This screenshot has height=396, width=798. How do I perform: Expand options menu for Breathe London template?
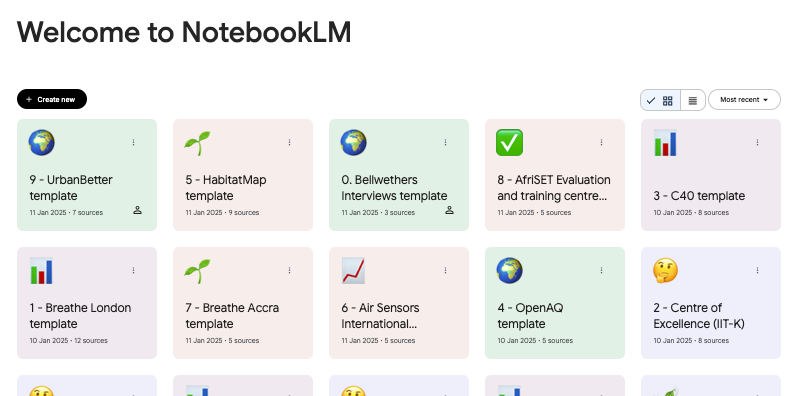(133, 271)
